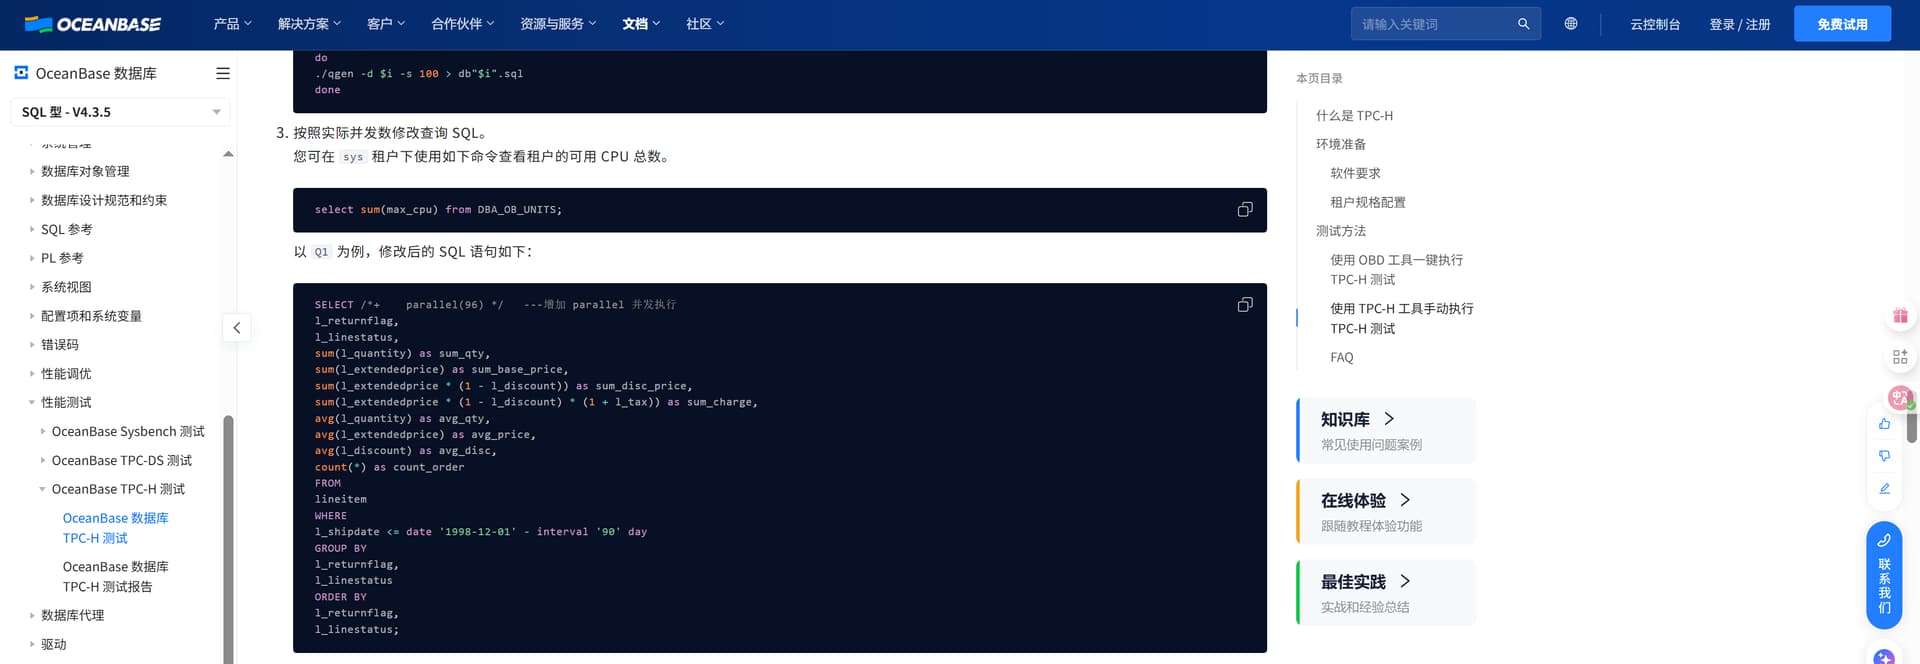Click the 免费试用 button
The width and height of the screenshot is (1920, 664).
click(1842, 24)
